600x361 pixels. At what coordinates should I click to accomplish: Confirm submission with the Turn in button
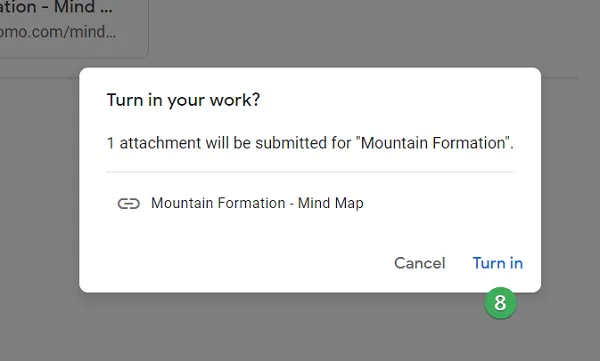click(497, 263)
